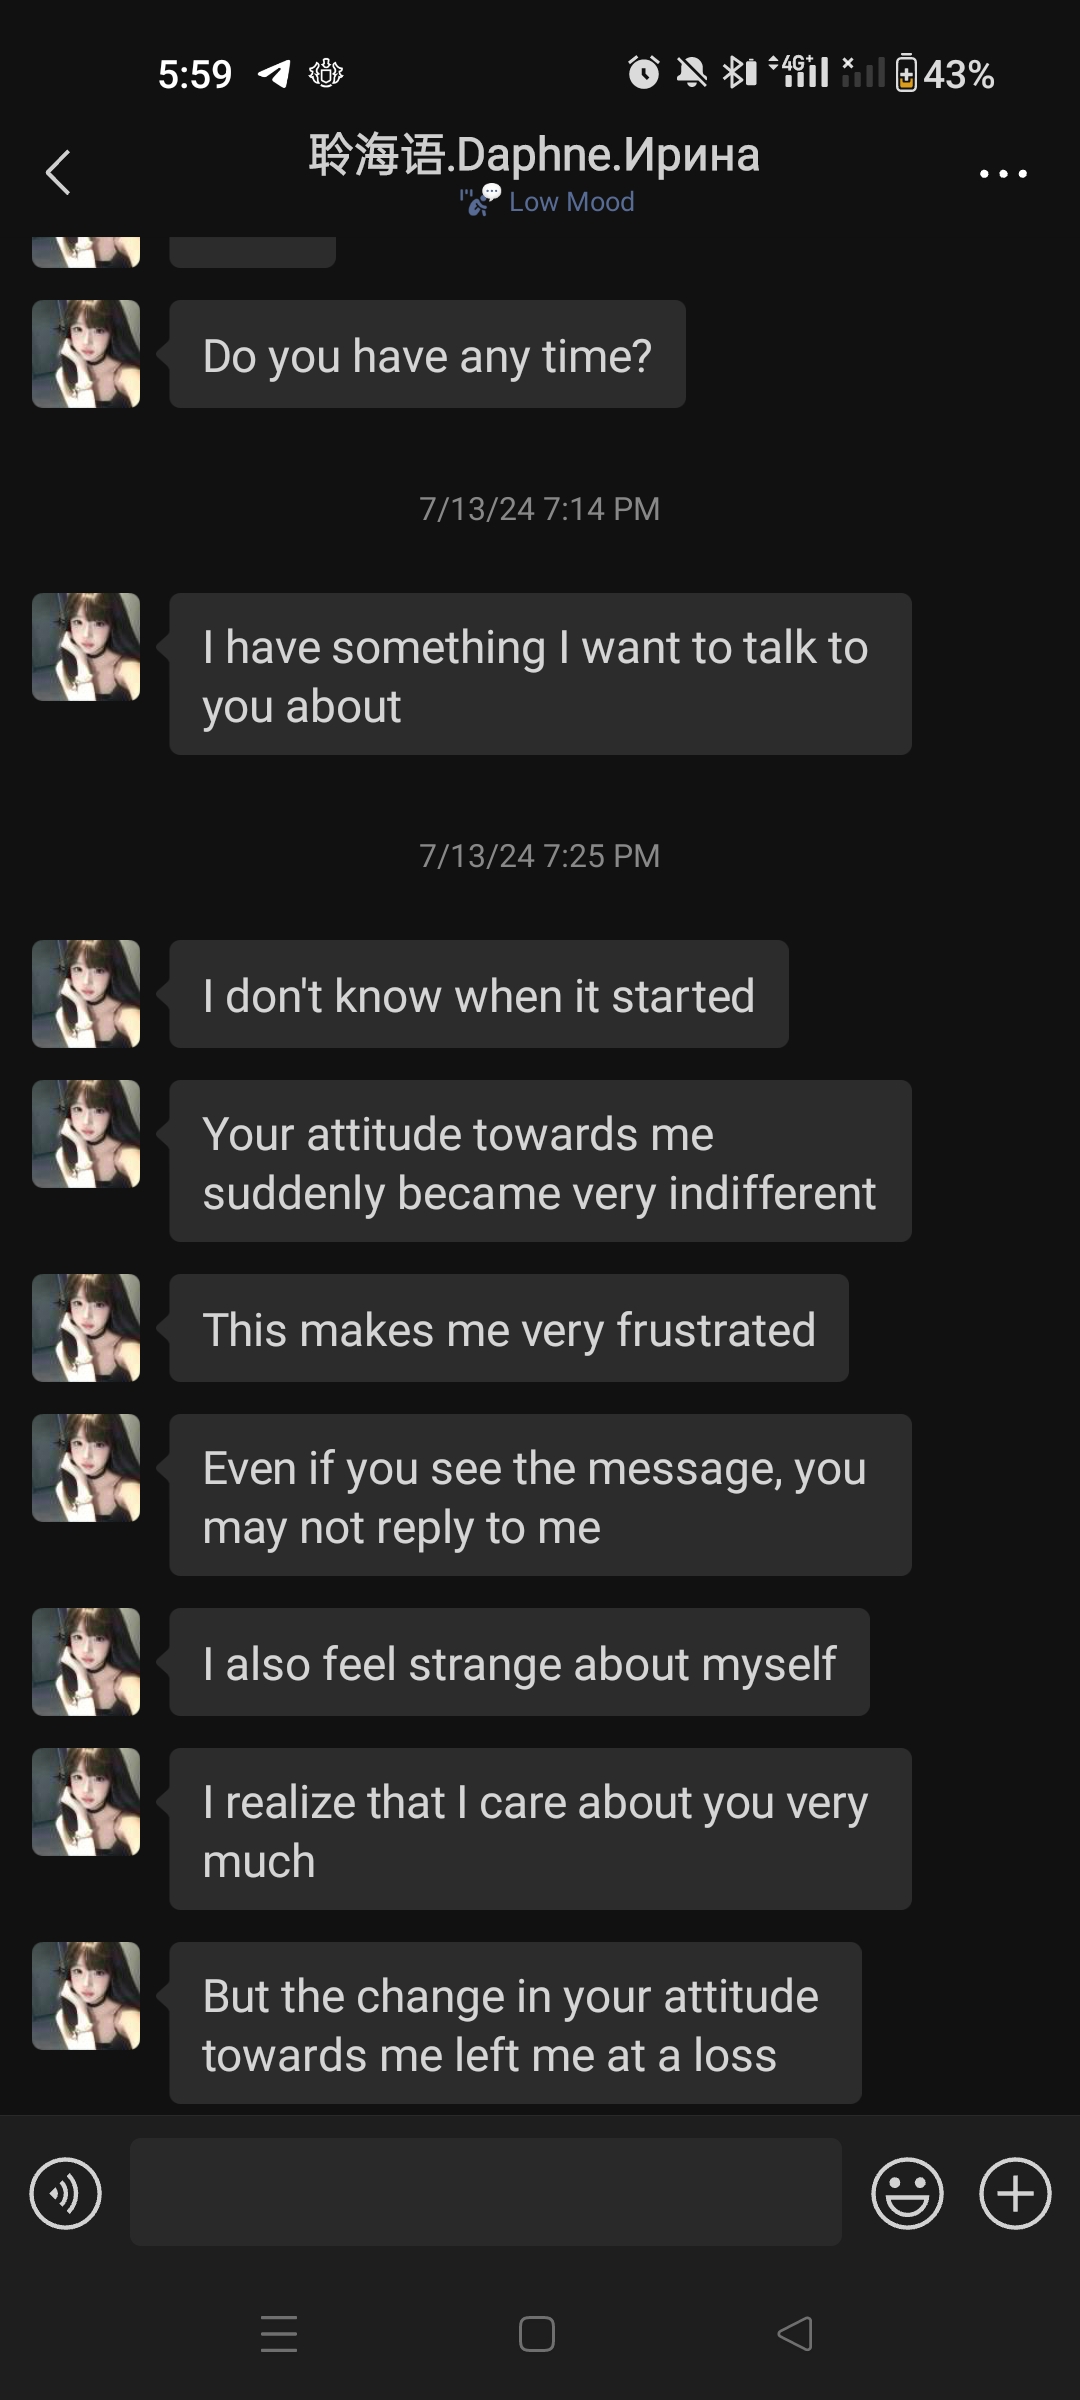Tap message 'I have something I want to talk'
This screenshot has height=2400, width=1080.
coord(540,674)
